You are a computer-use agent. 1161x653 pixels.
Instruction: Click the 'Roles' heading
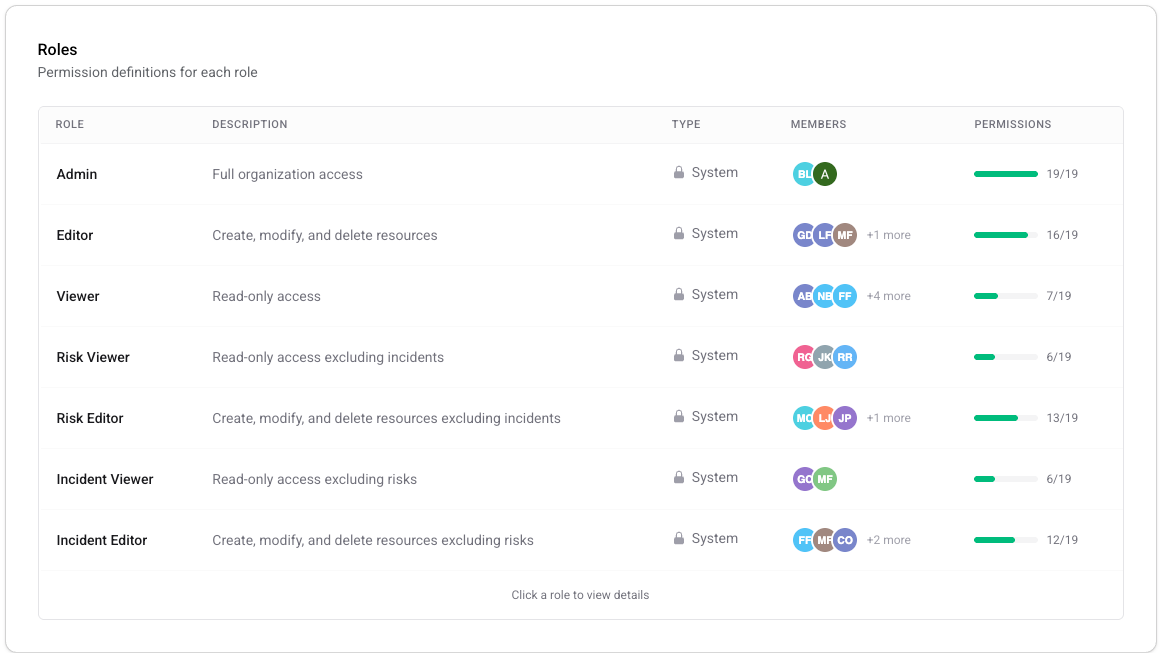point(57,50)
